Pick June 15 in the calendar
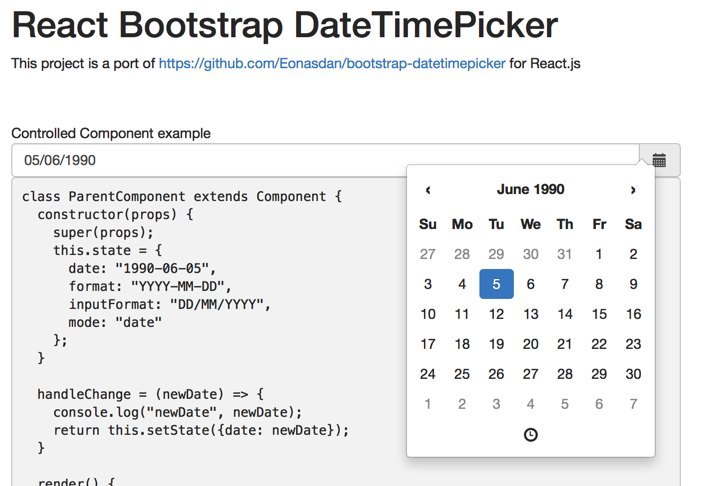Image resolution: width=710 pixels, height=486 pixels. point(599,314)
